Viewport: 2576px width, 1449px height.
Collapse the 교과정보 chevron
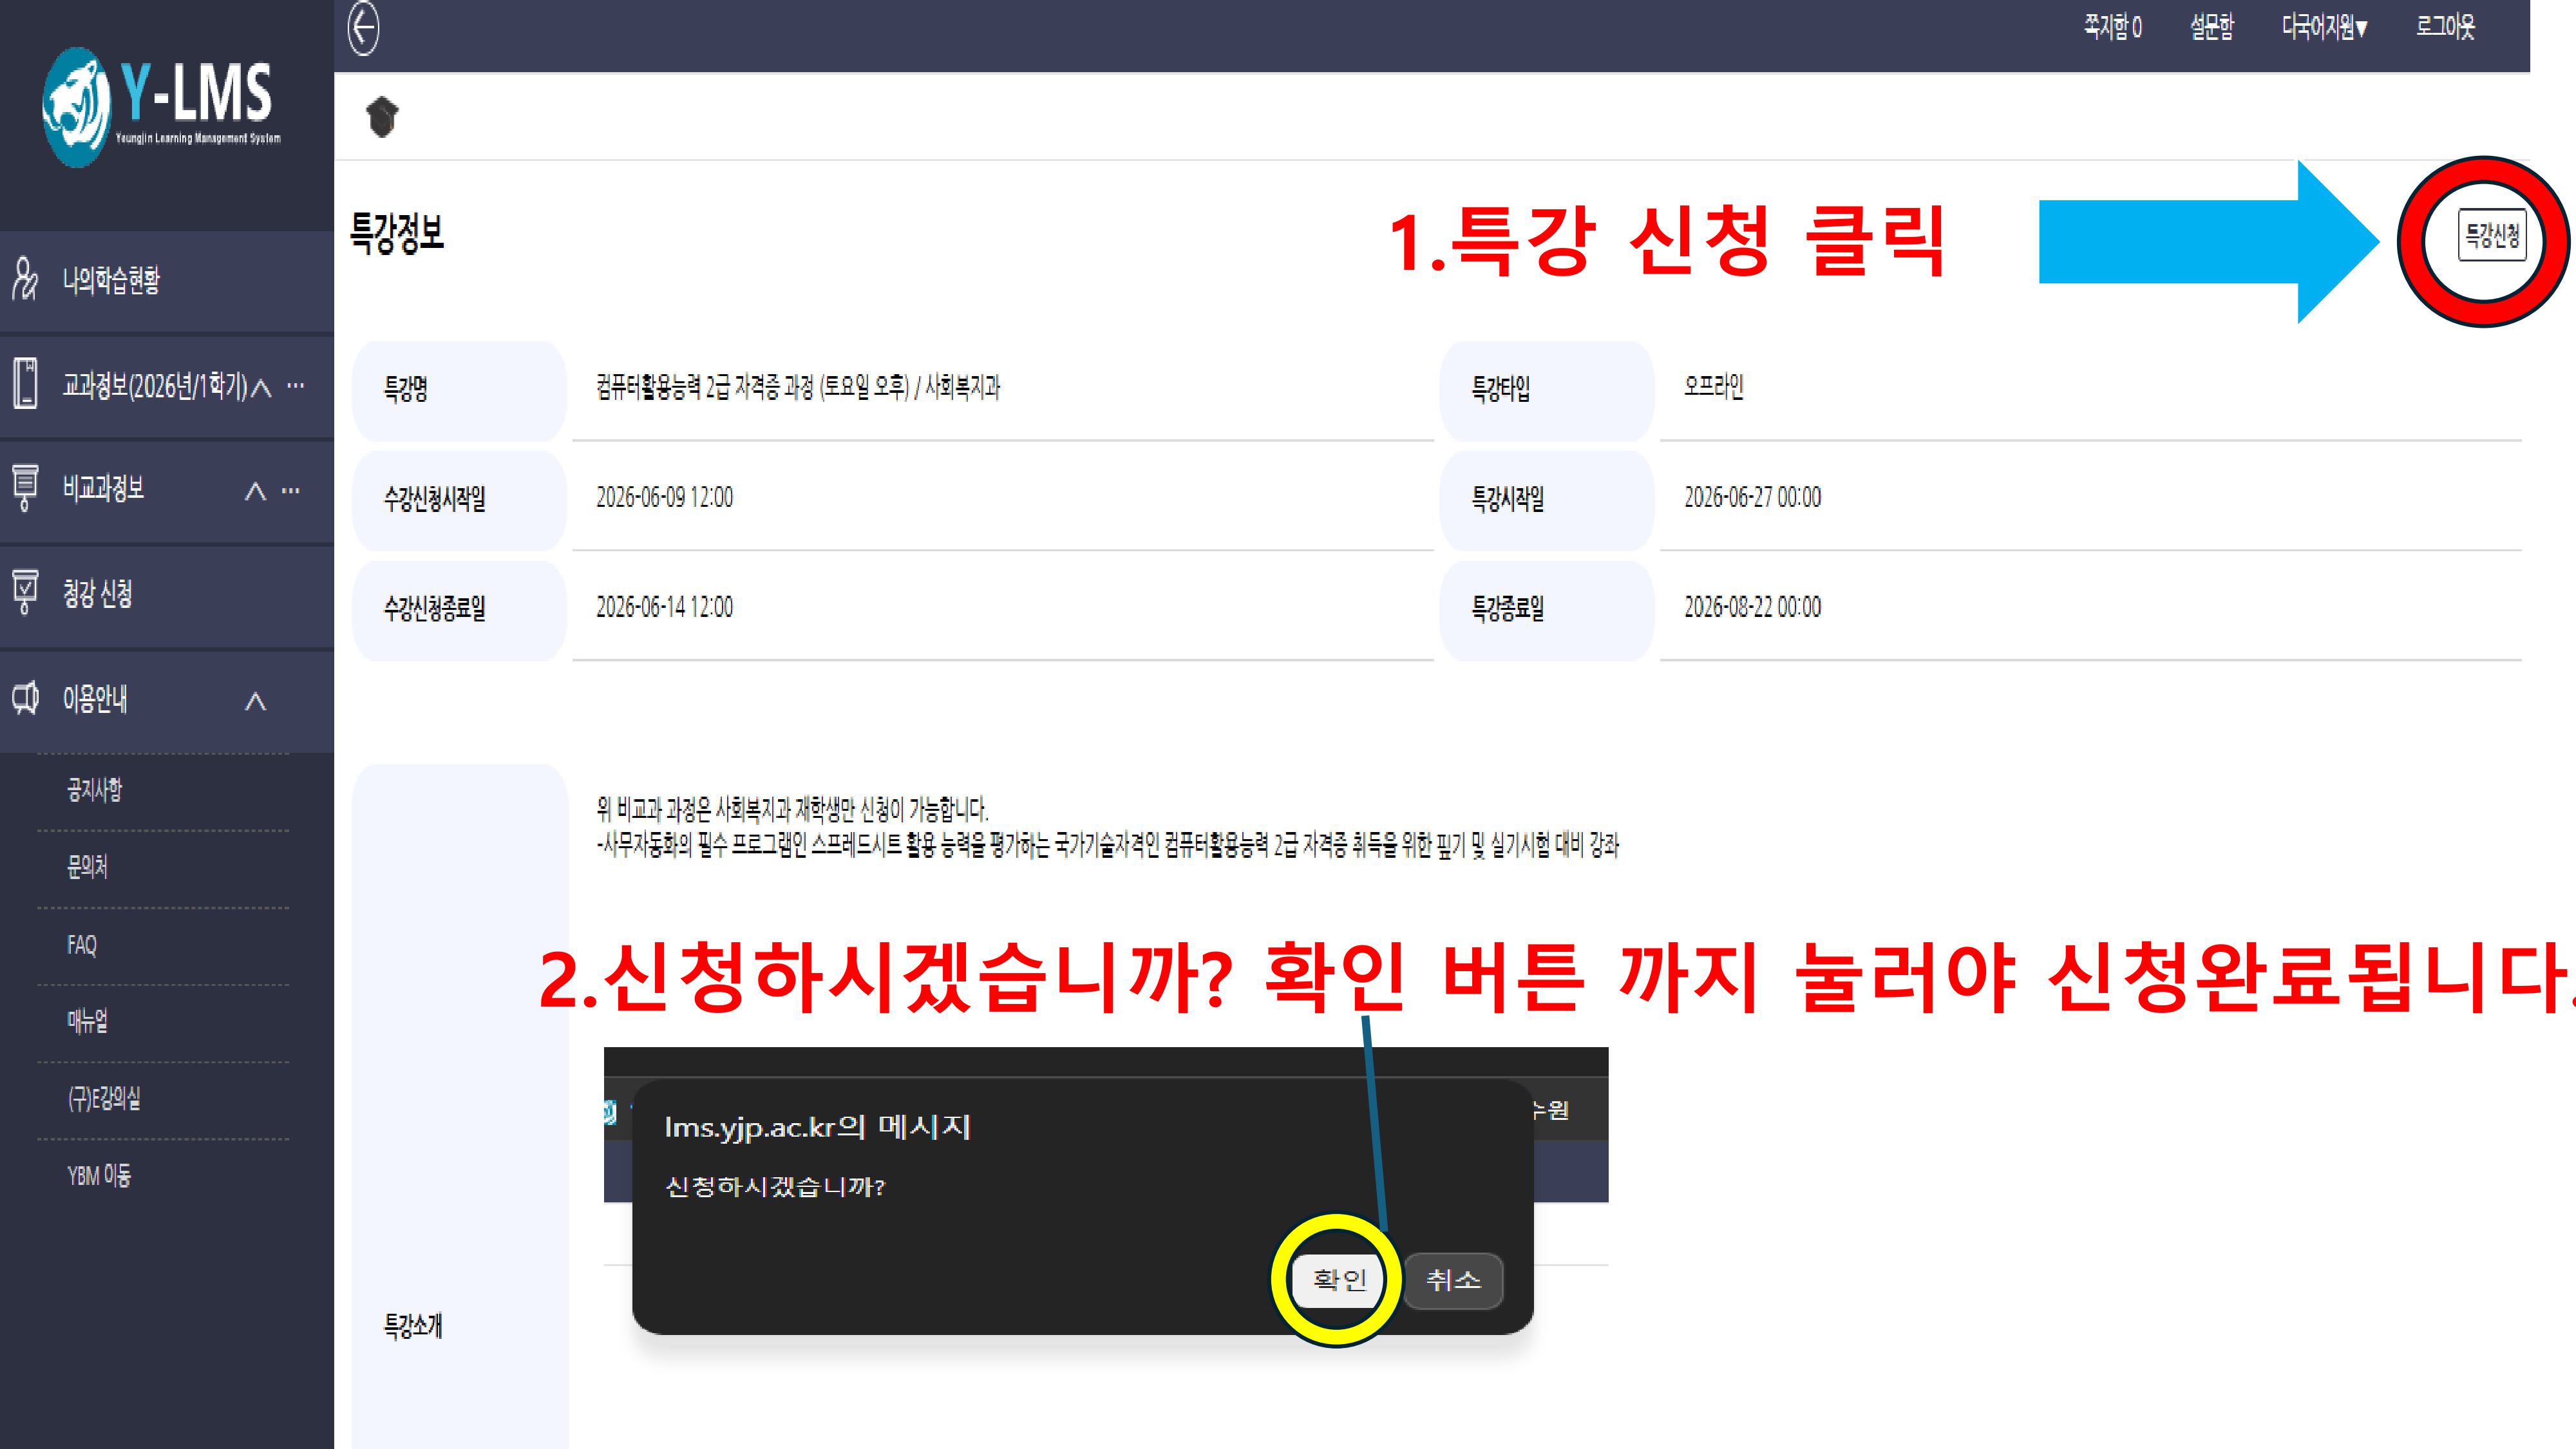point(261,388)
